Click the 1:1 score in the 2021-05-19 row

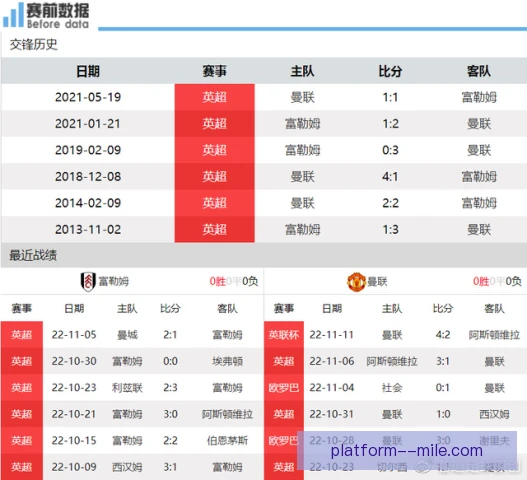click(390, 97)
